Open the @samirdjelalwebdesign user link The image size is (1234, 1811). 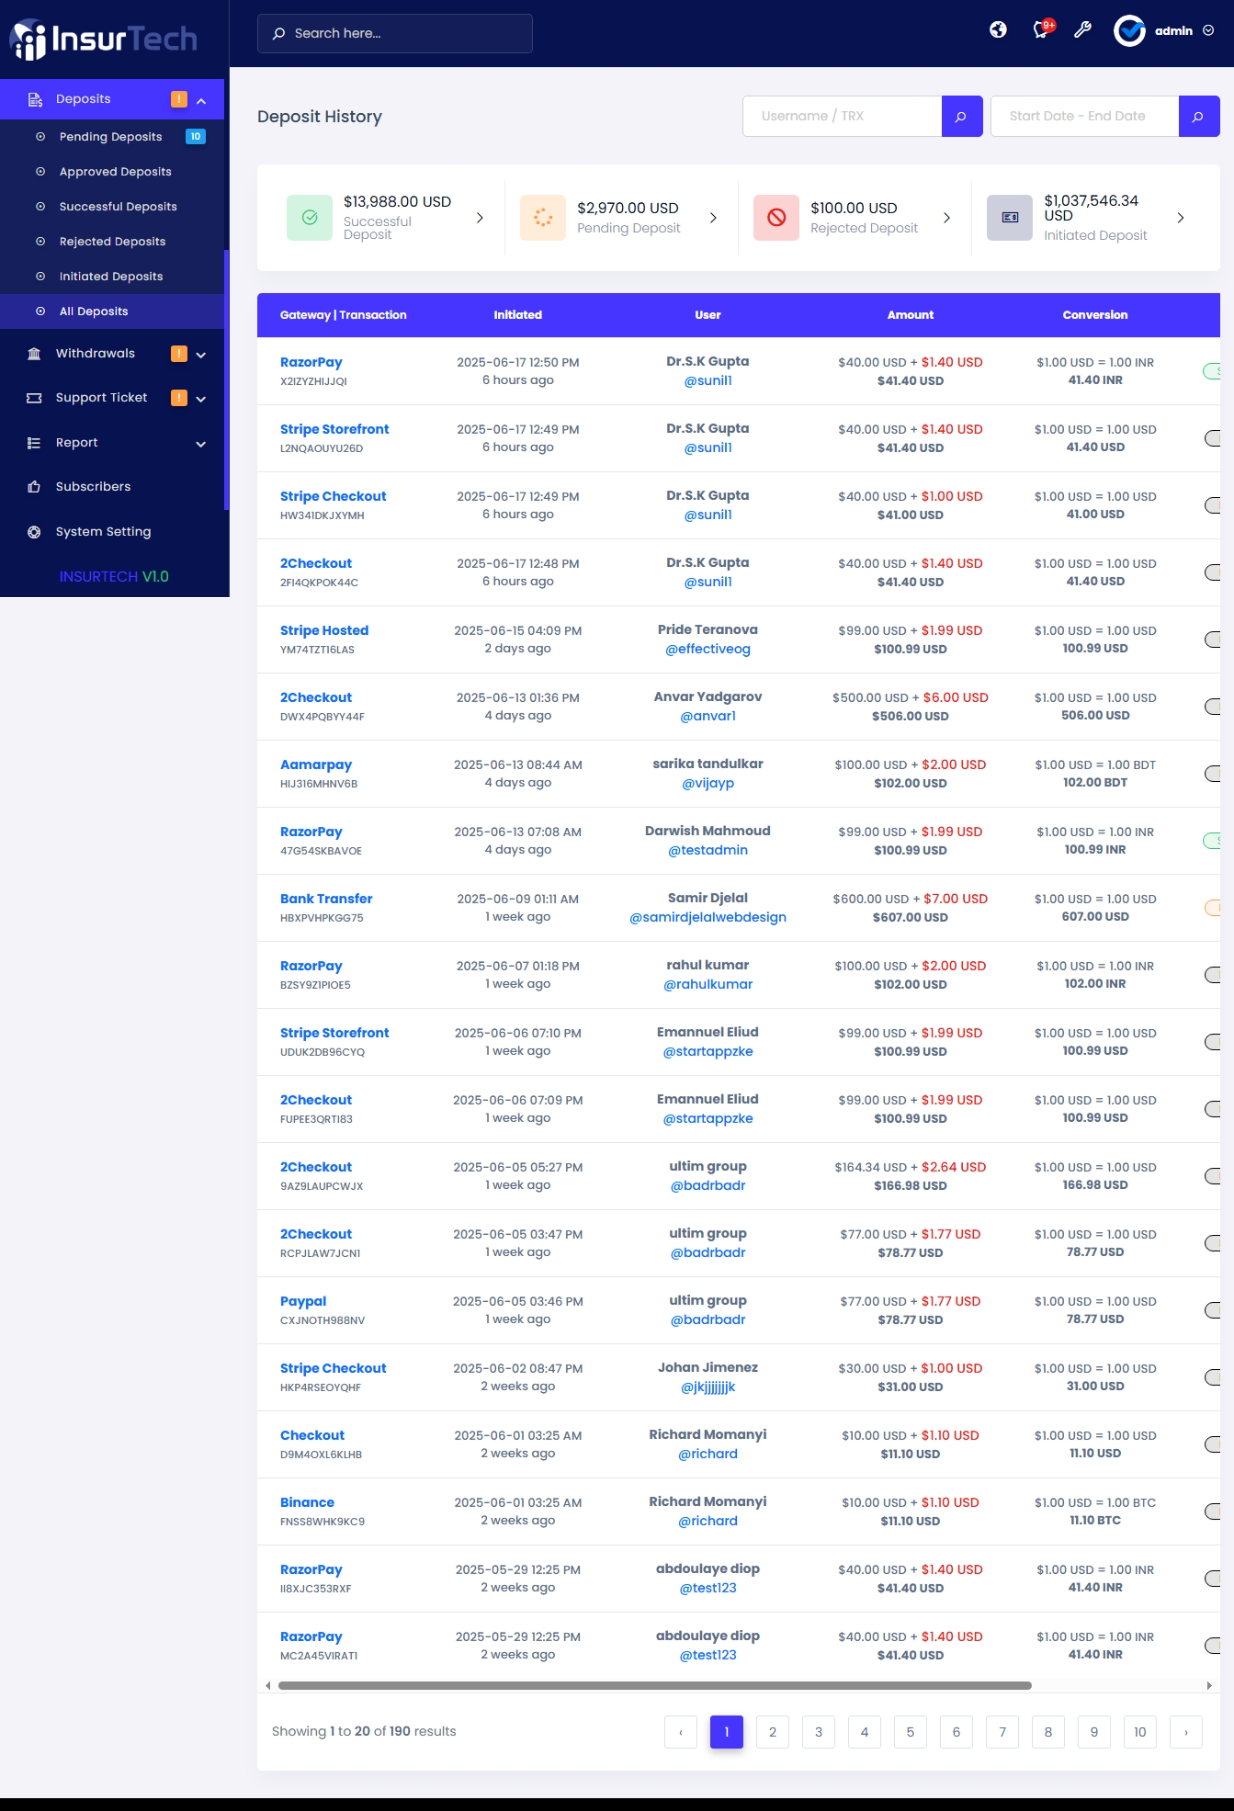[708, 917]
